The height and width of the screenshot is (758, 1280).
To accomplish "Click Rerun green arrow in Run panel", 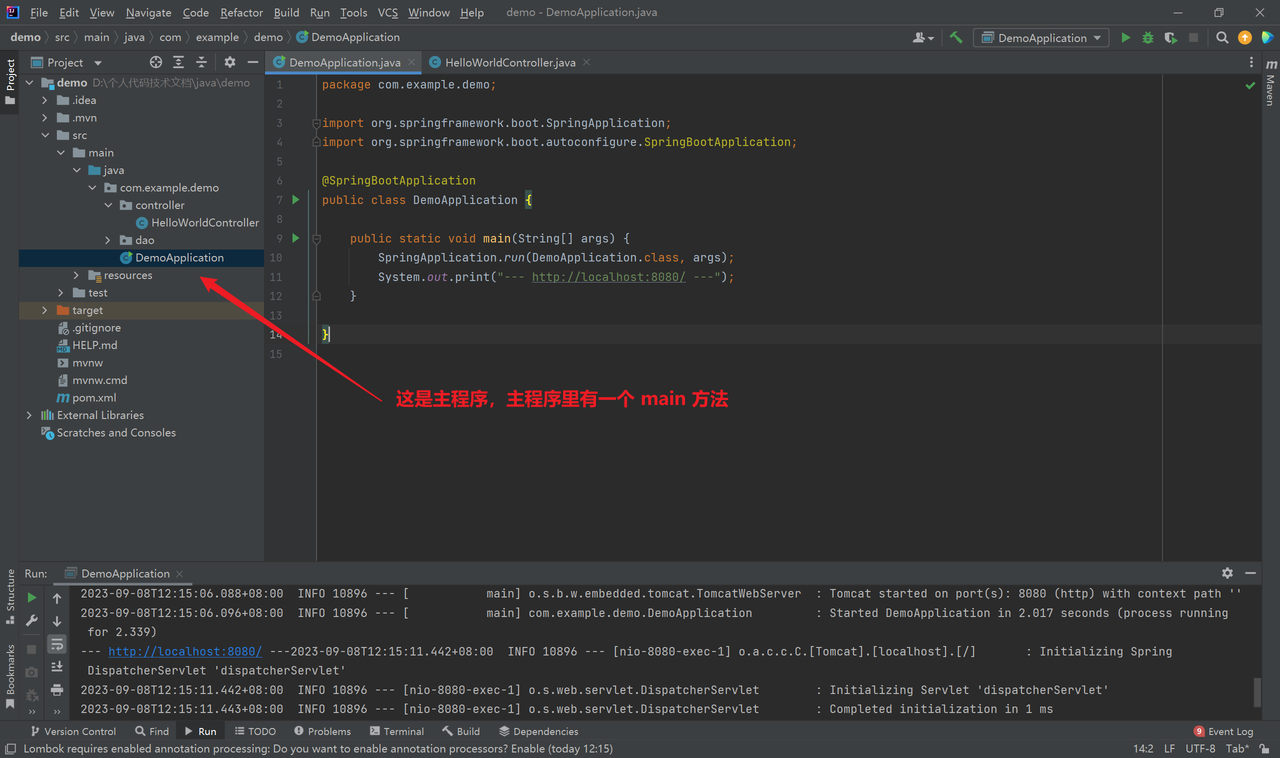I will [x=32, y=598].
